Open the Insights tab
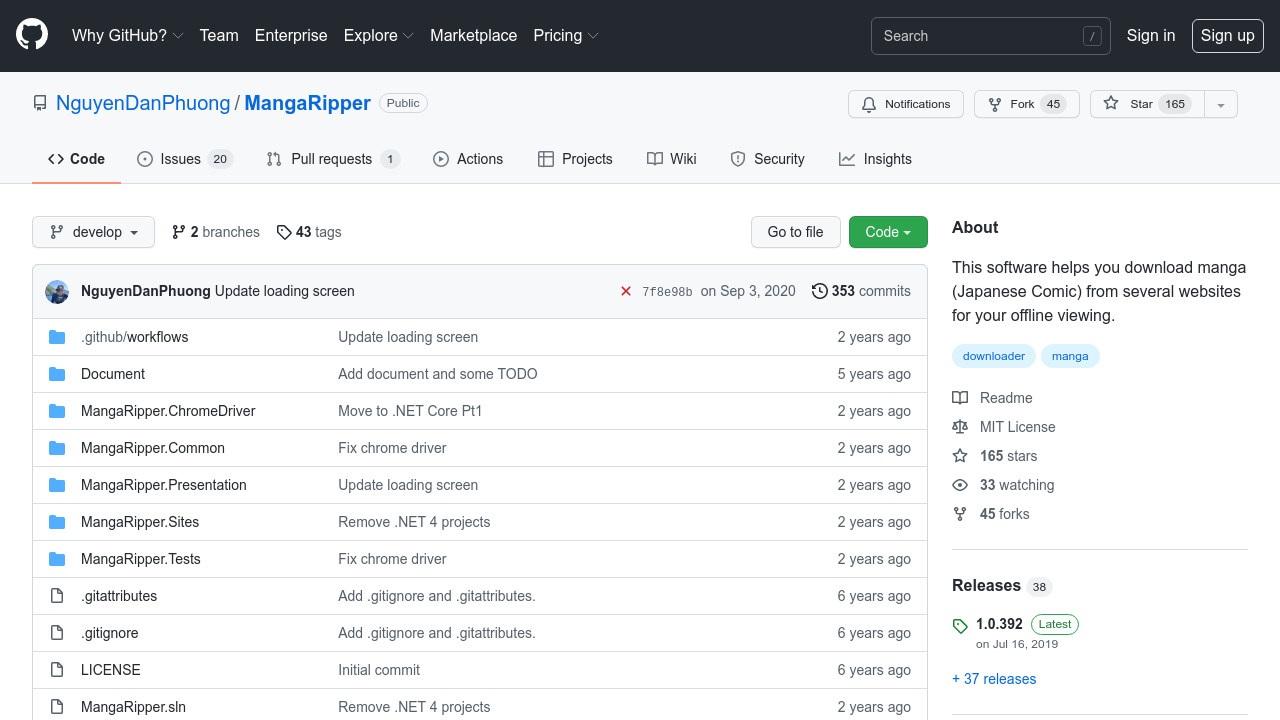 click(875, 159)
